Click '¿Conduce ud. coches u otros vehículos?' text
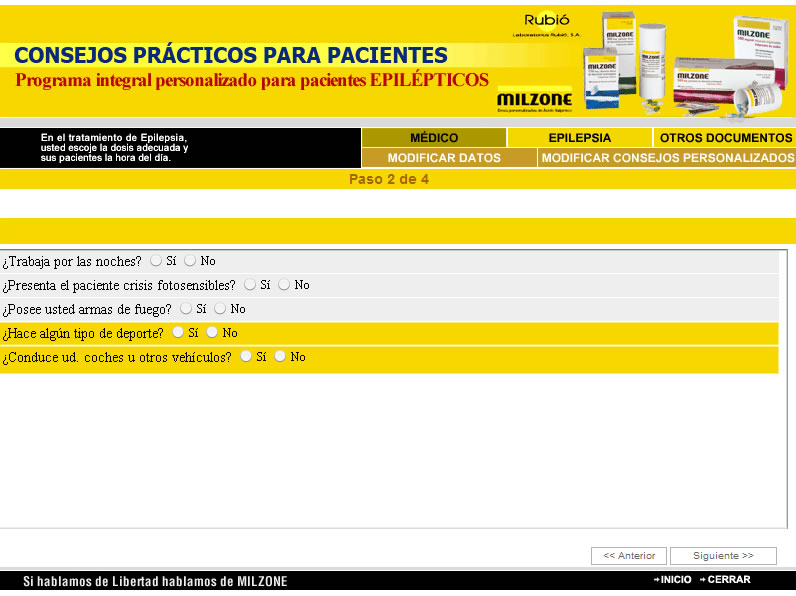The width and height of the screenshot is (796, 596). (117, 357)
